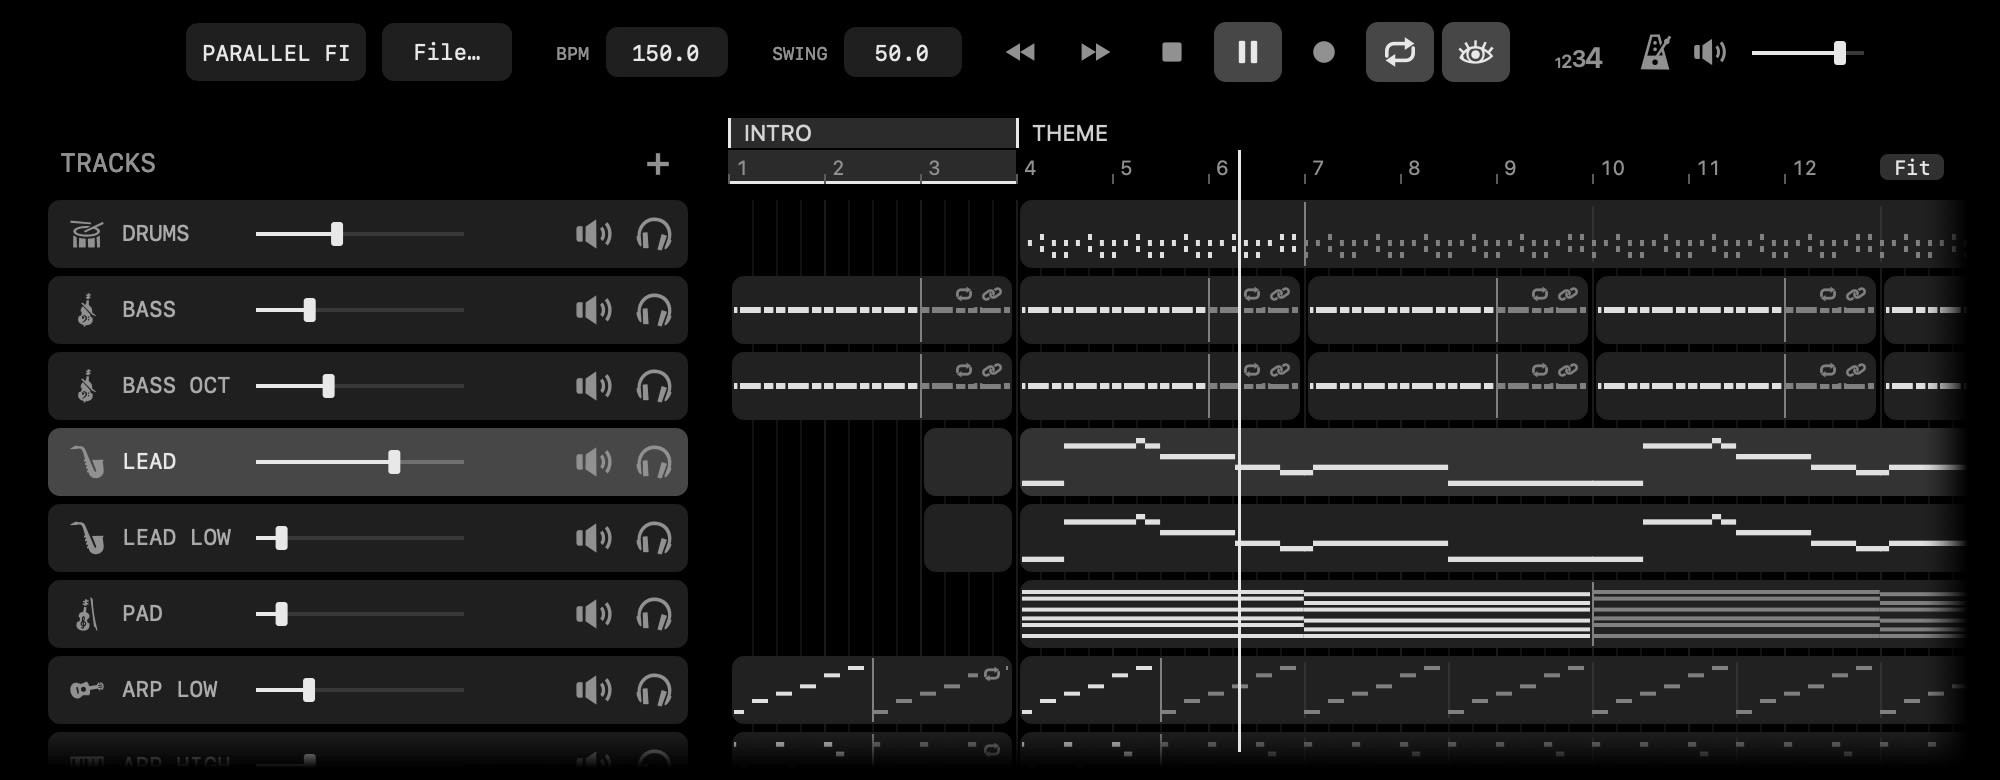The image size is (2000, 780).
Task: Solo the LEAD track with headphones
Action: pyautogui.click(x=654, y=462)
